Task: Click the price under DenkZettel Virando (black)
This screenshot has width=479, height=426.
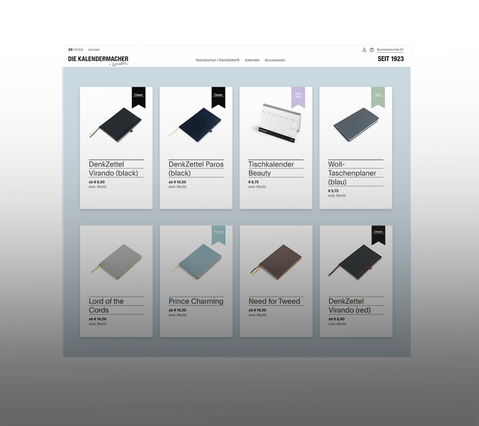Action: point(97,182)
